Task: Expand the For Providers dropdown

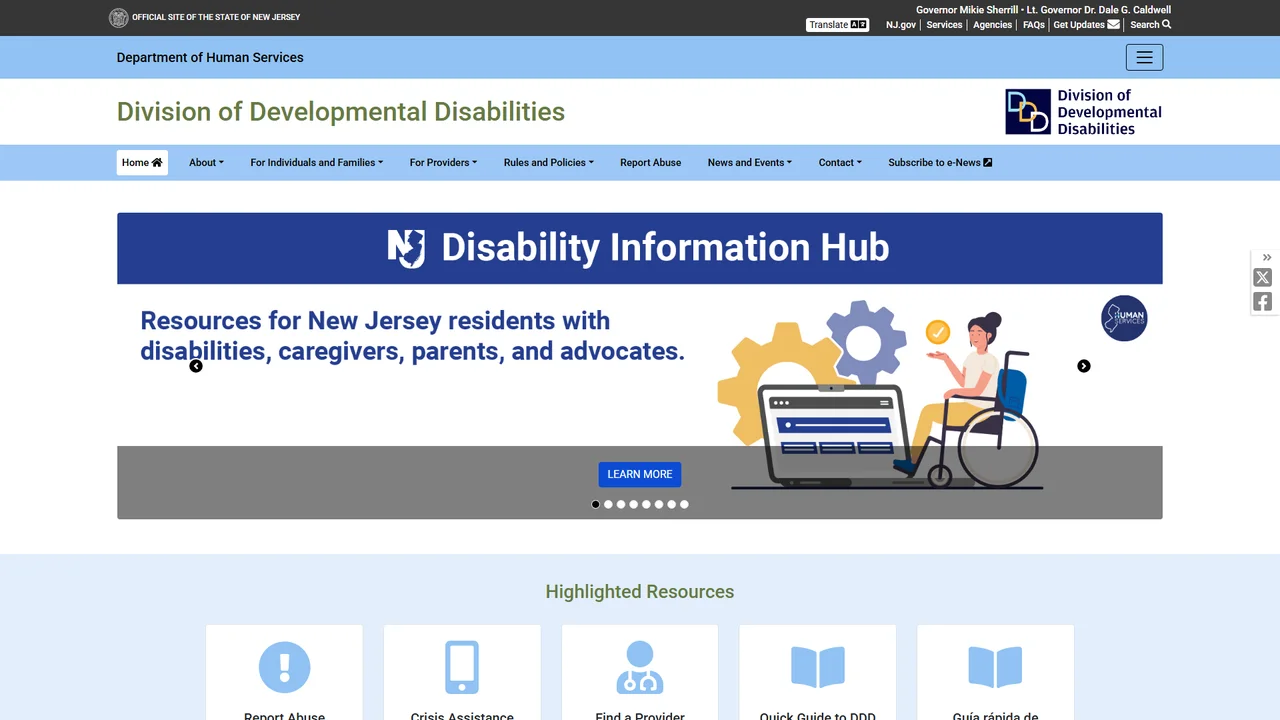Action: pyautogui.click(x=443, y=162)
